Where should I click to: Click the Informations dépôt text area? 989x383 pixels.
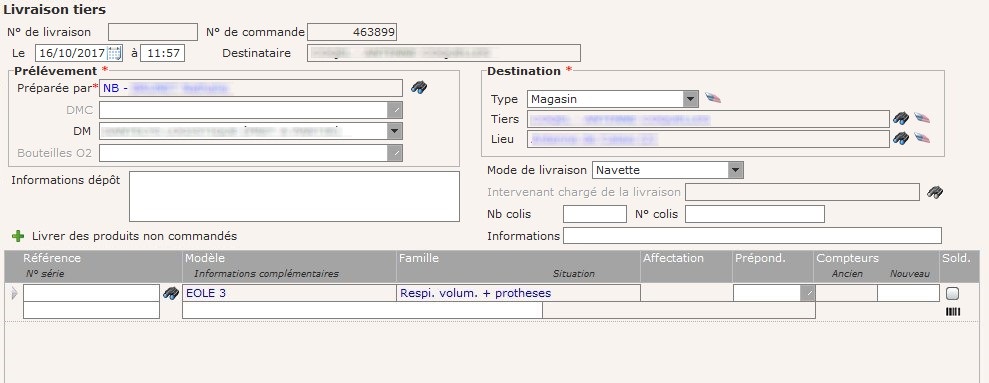(295, 196)
